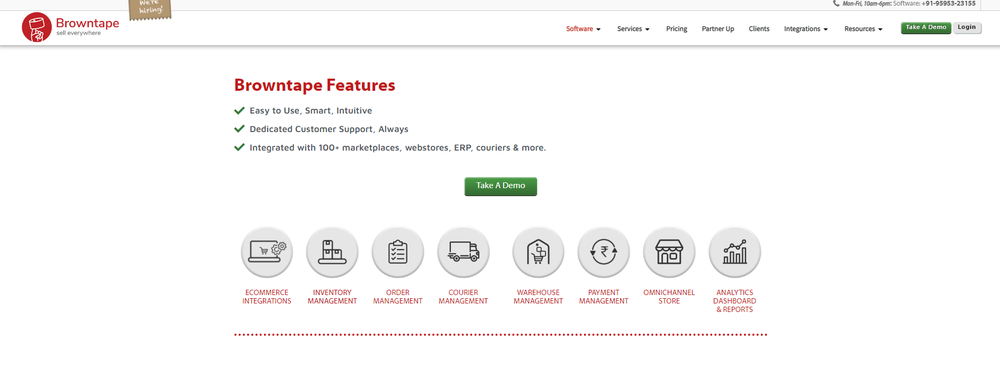This screenshot has width=1000, height=389.
Task: Click the Browntape logo icon
Action: pyautogui.click(x=36, y=27)
